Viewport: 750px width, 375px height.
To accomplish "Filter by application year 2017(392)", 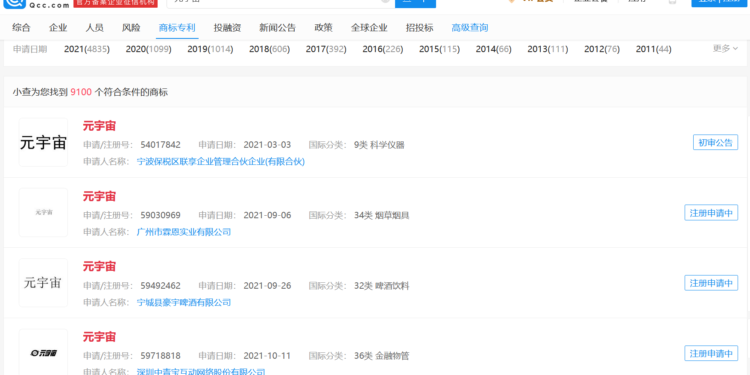I will 326,49.
